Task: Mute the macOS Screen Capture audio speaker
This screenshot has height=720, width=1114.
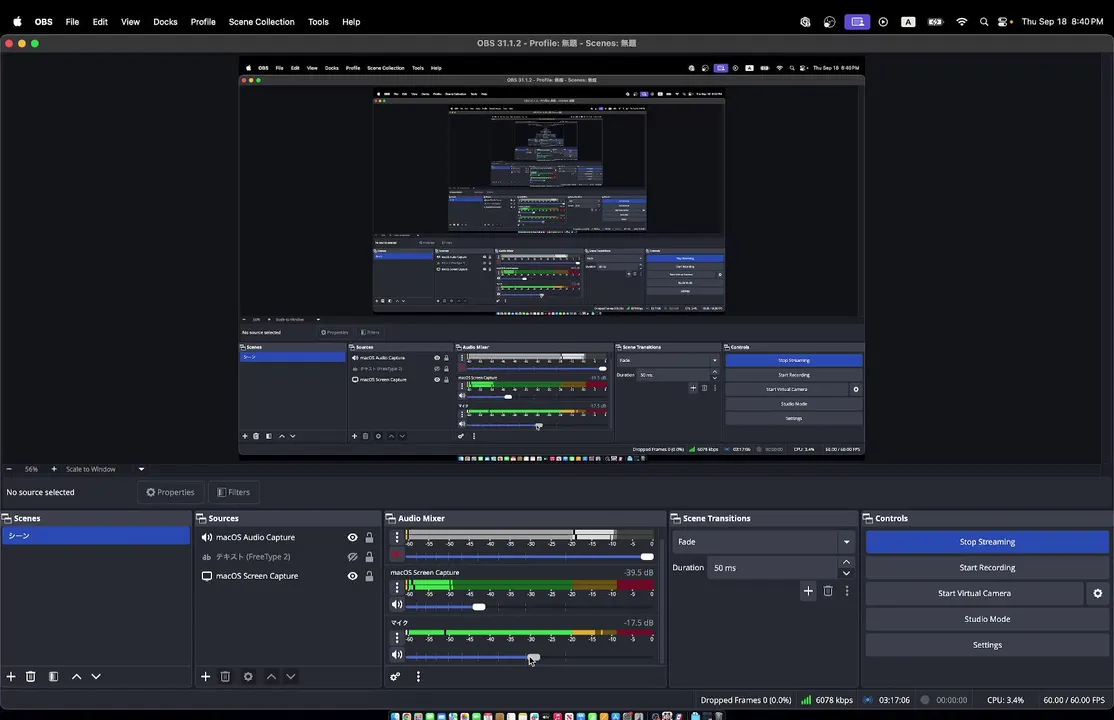Action: click(x=397, y=605)
